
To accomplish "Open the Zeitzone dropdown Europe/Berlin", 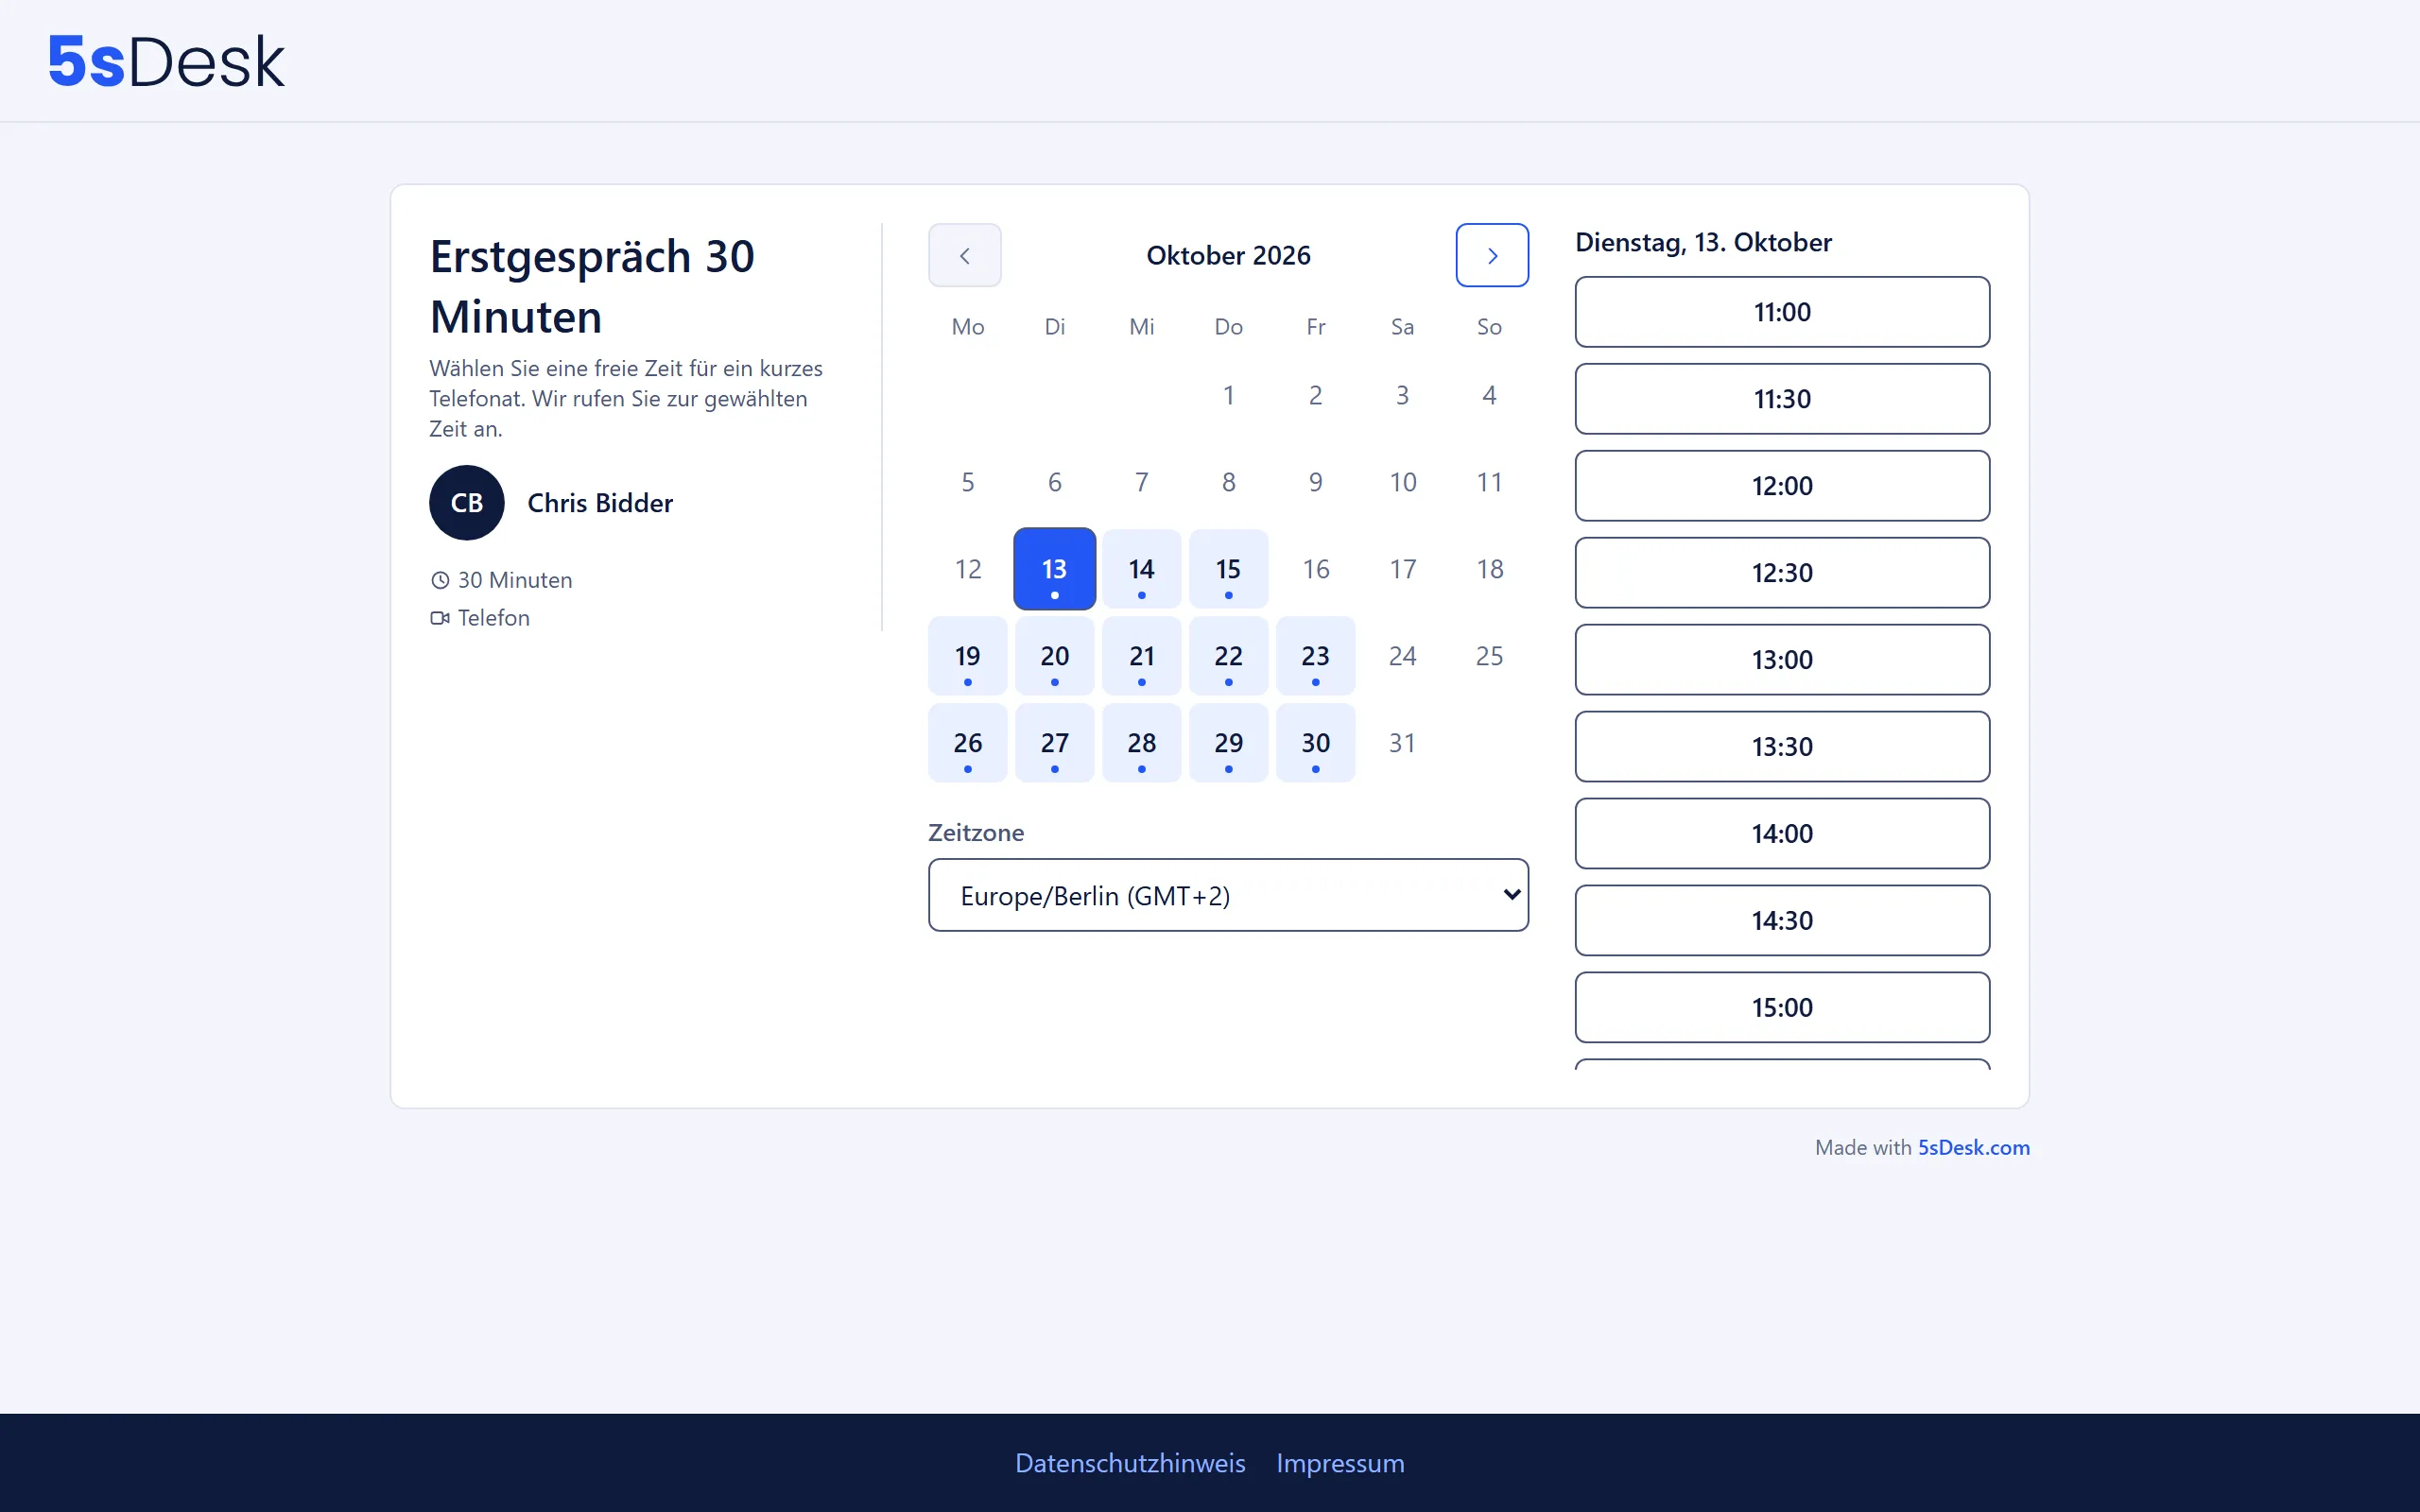I will (x=1228, y=895).
